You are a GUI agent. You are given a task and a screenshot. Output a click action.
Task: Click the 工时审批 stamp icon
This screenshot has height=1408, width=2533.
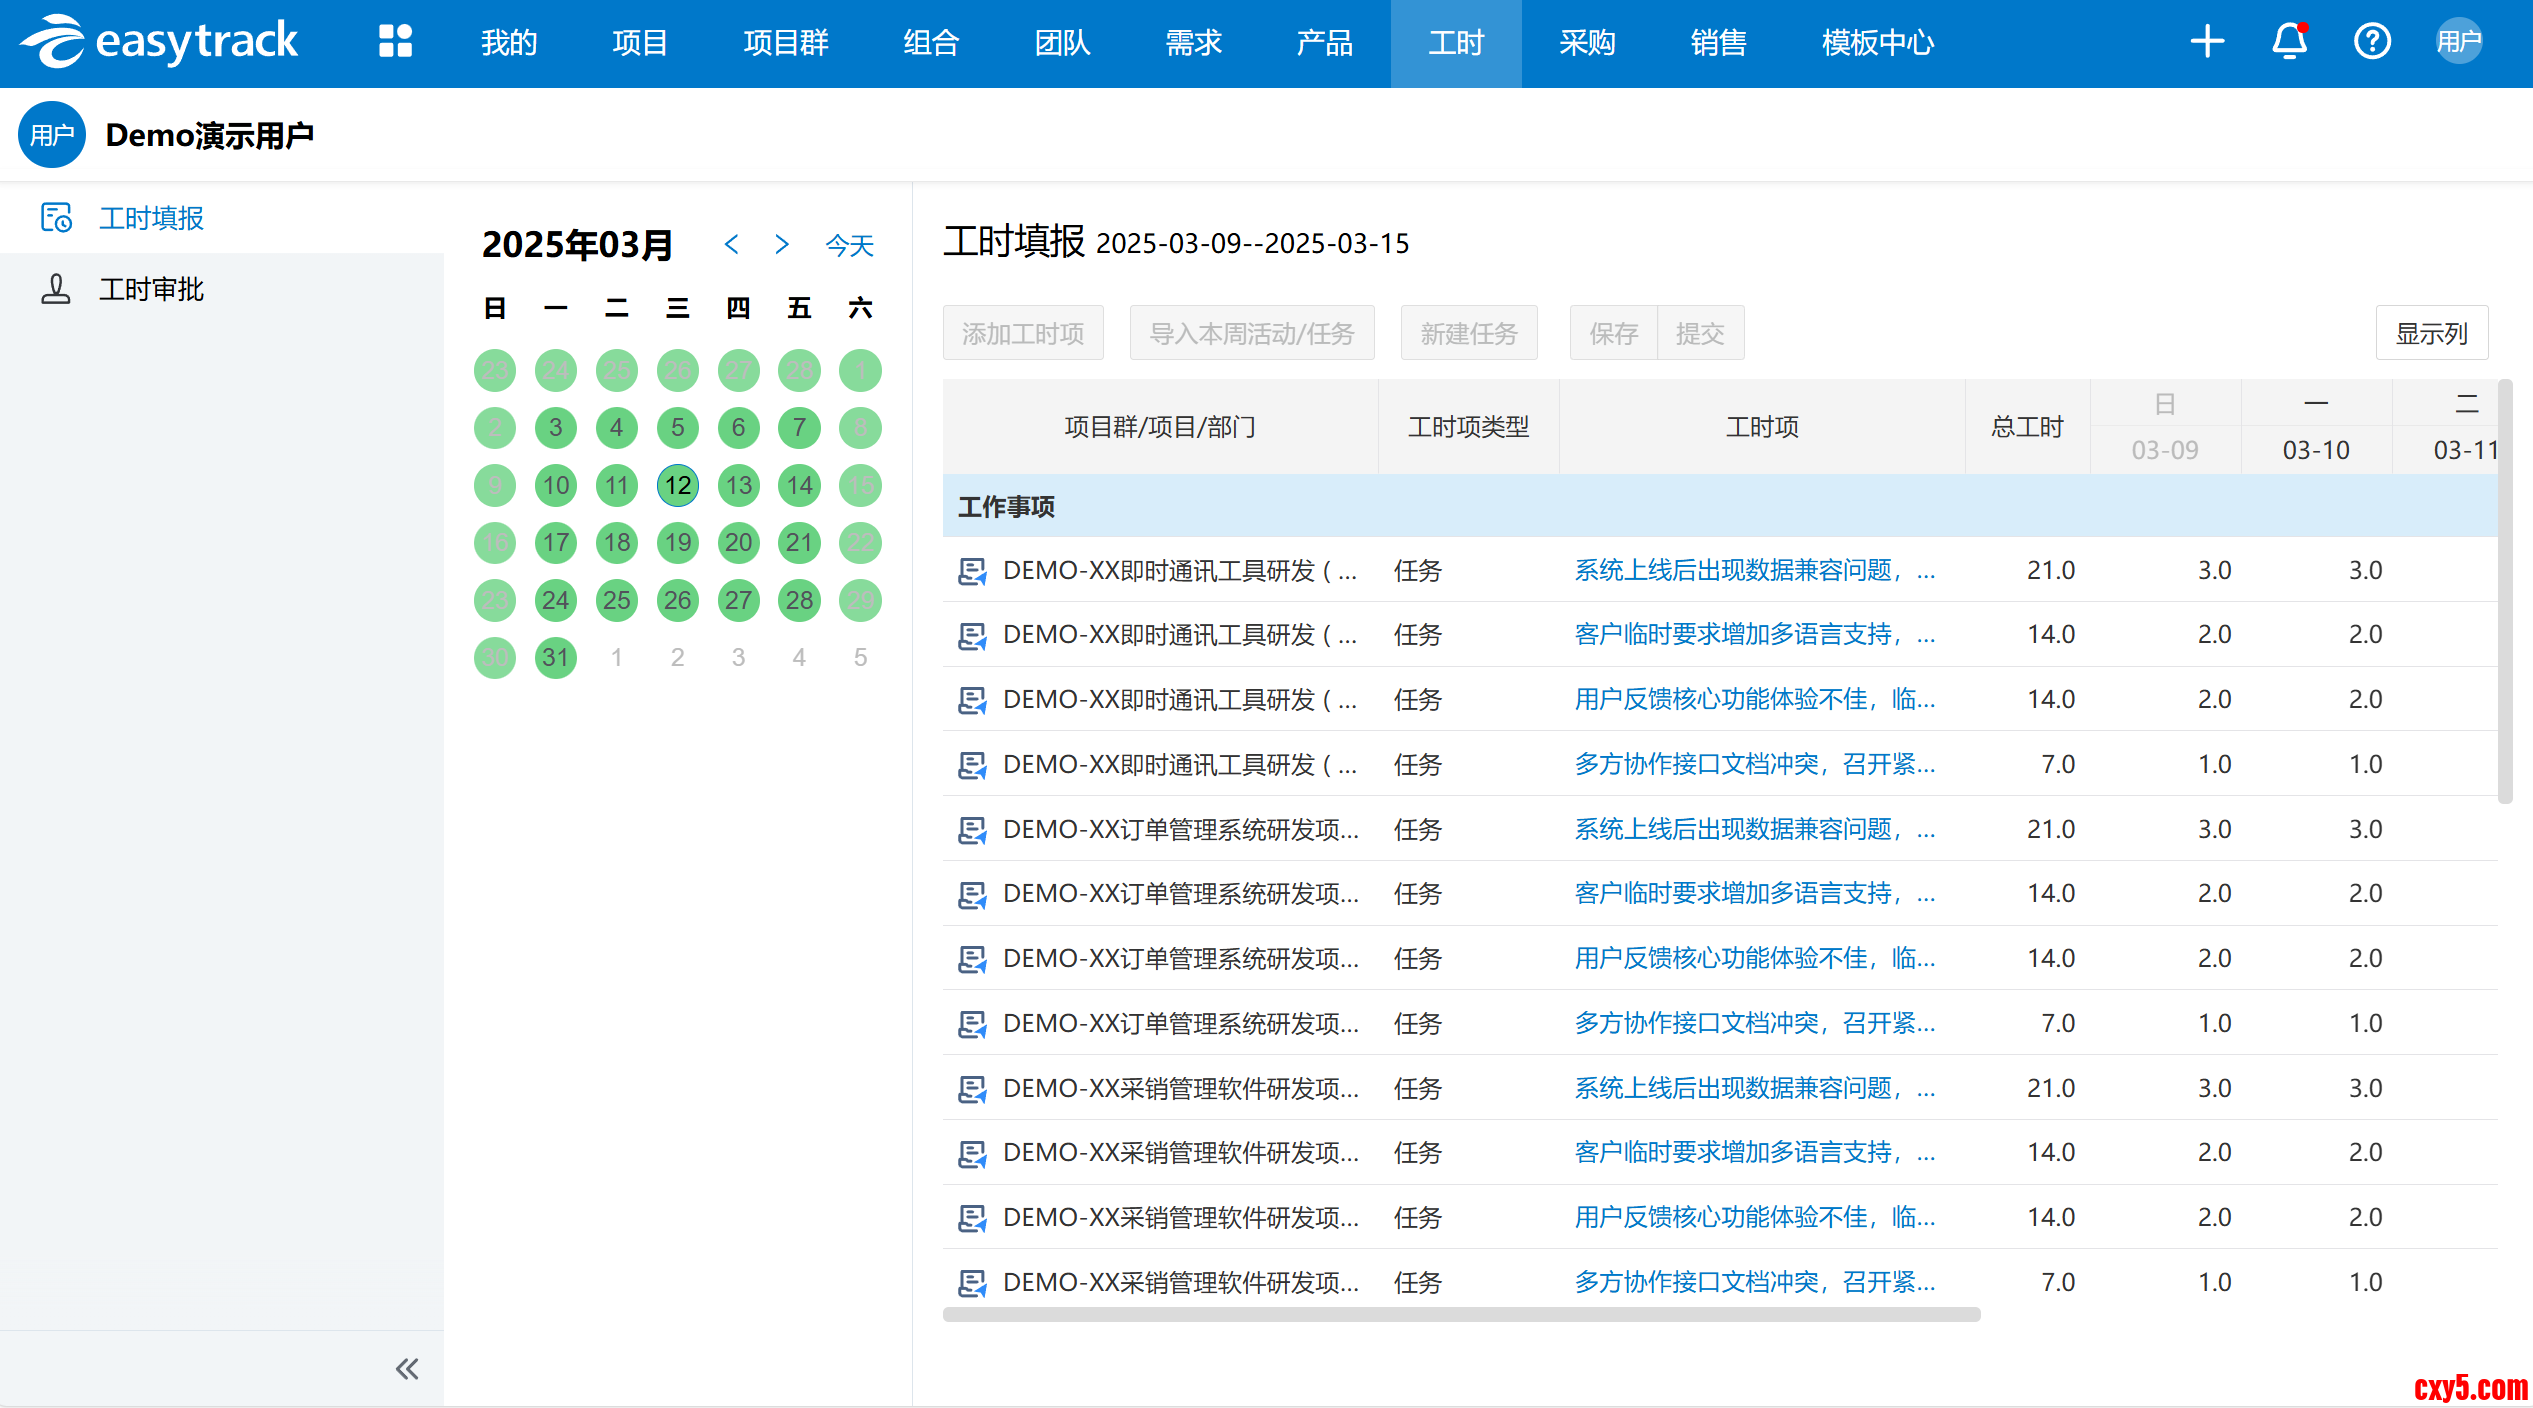(55, 289)
